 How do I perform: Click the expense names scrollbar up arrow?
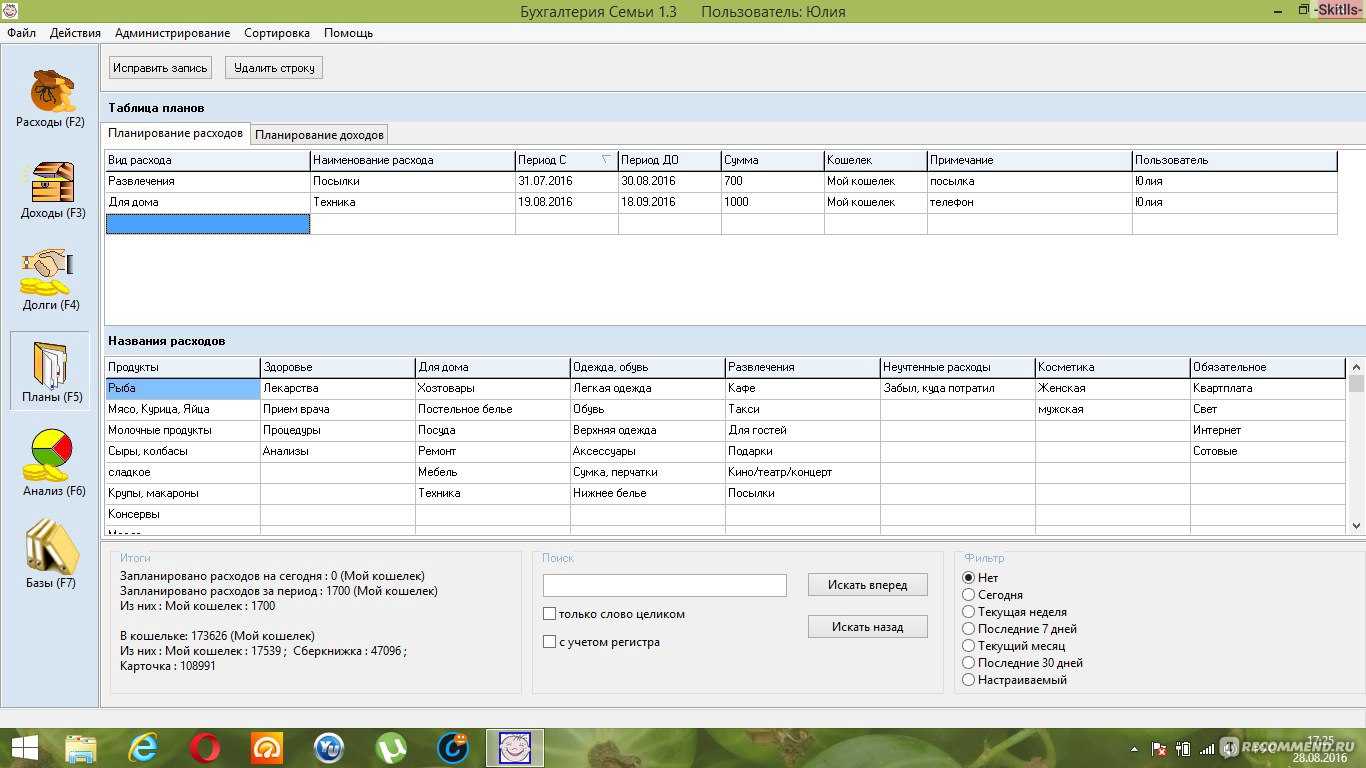point(1356,366)
